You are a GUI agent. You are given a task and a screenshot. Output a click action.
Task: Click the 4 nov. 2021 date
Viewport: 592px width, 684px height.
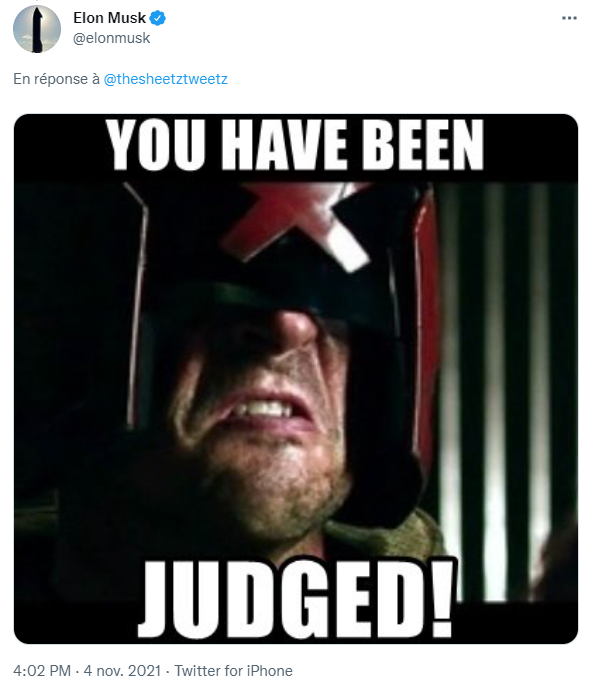click(122, 670)
